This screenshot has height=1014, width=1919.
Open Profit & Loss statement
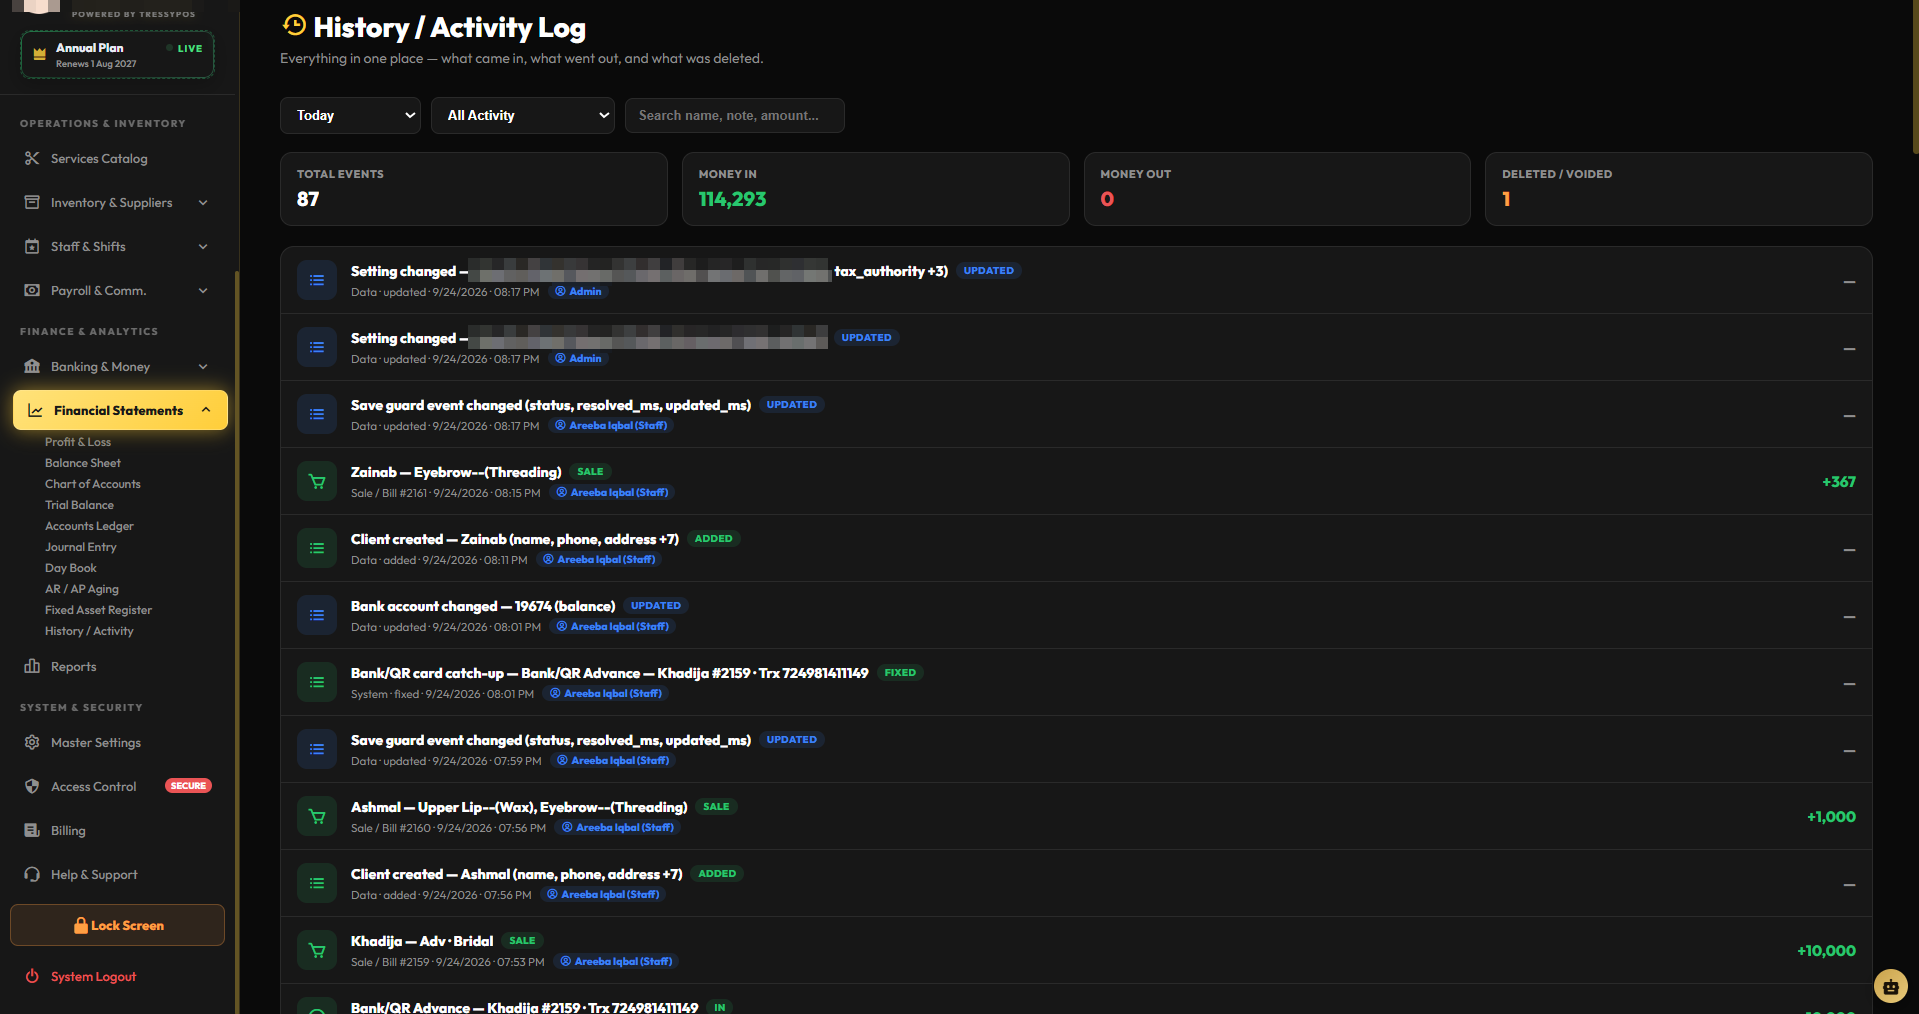click(x=78, y=442)
